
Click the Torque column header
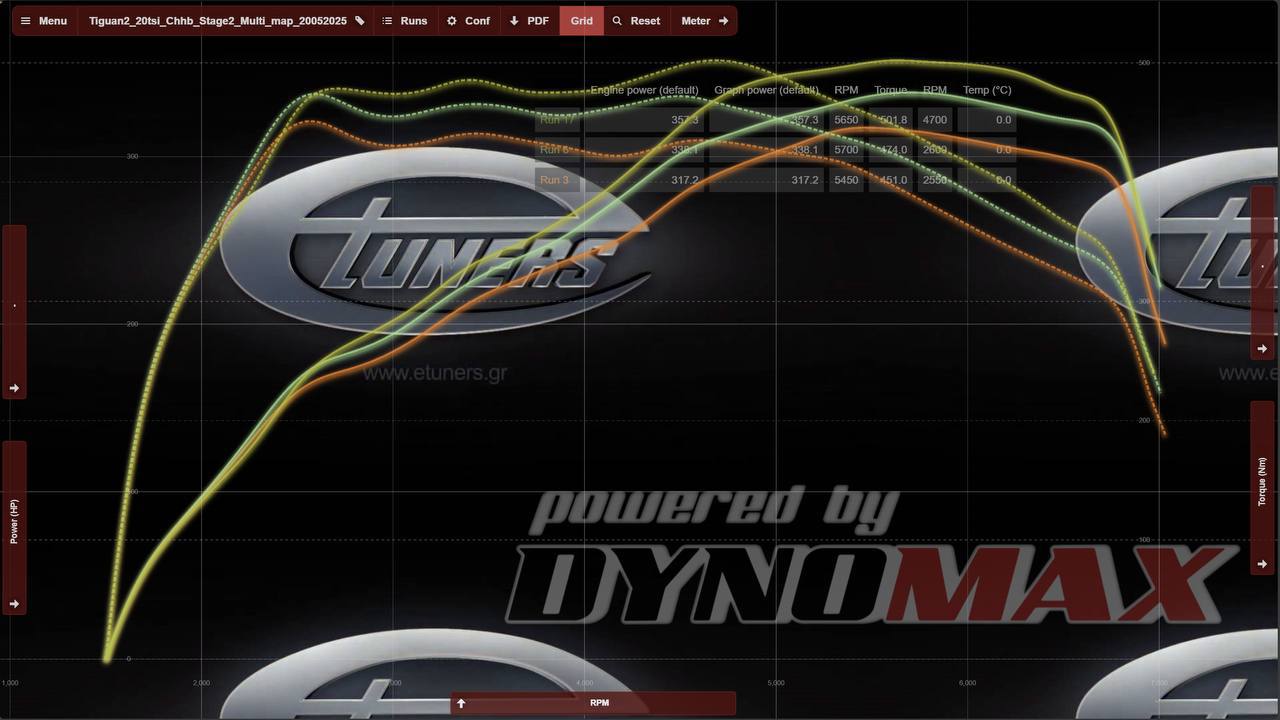pos(891,90)
